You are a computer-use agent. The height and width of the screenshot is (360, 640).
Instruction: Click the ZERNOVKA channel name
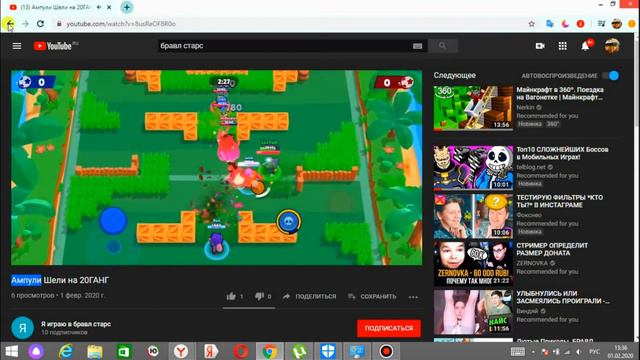pos(532,263)
